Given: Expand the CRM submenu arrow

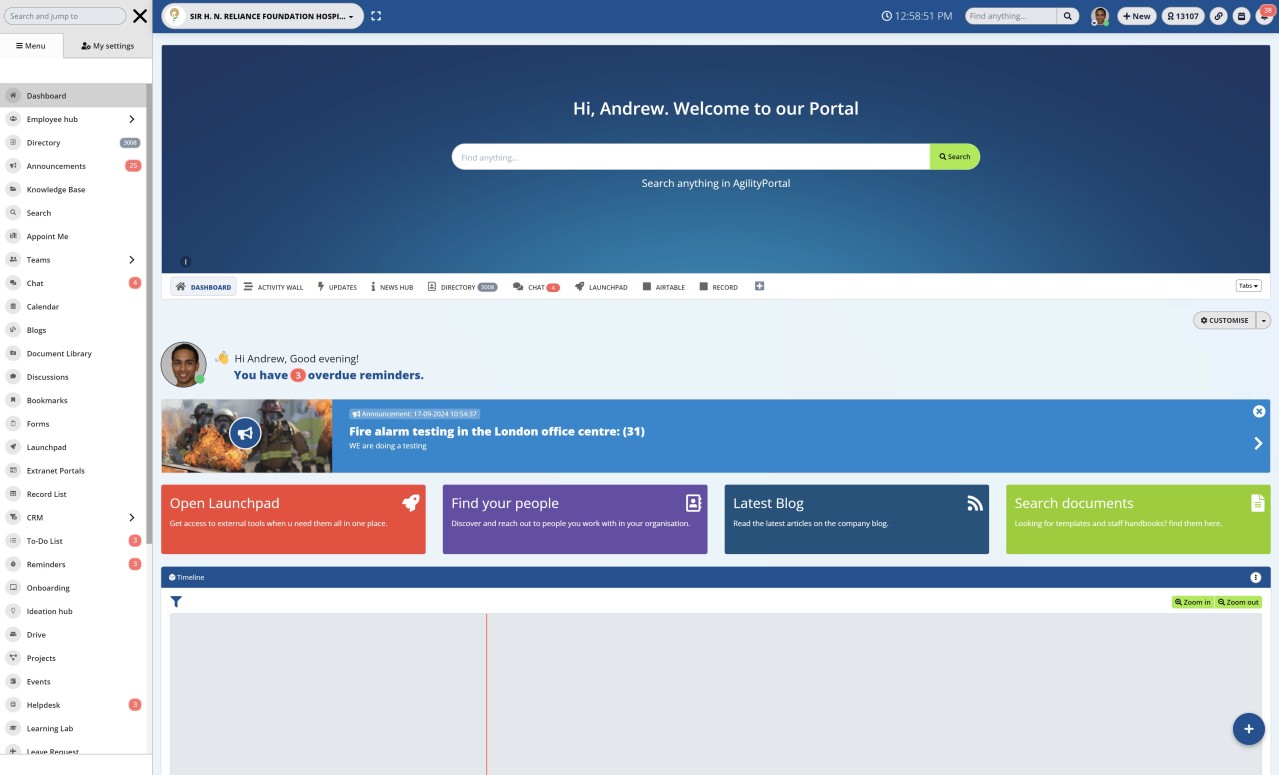Looking at the screenshot, I should (132, 518).
